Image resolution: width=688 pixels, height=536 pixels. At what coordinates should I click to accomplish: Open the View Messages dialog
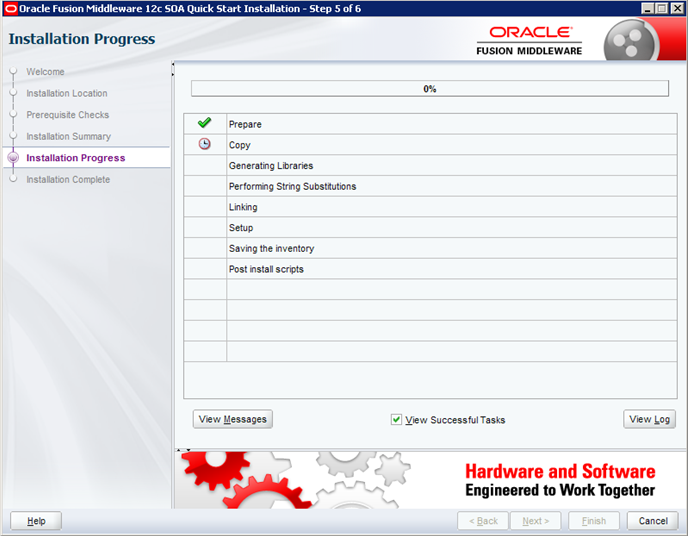(x=233, y=419)
